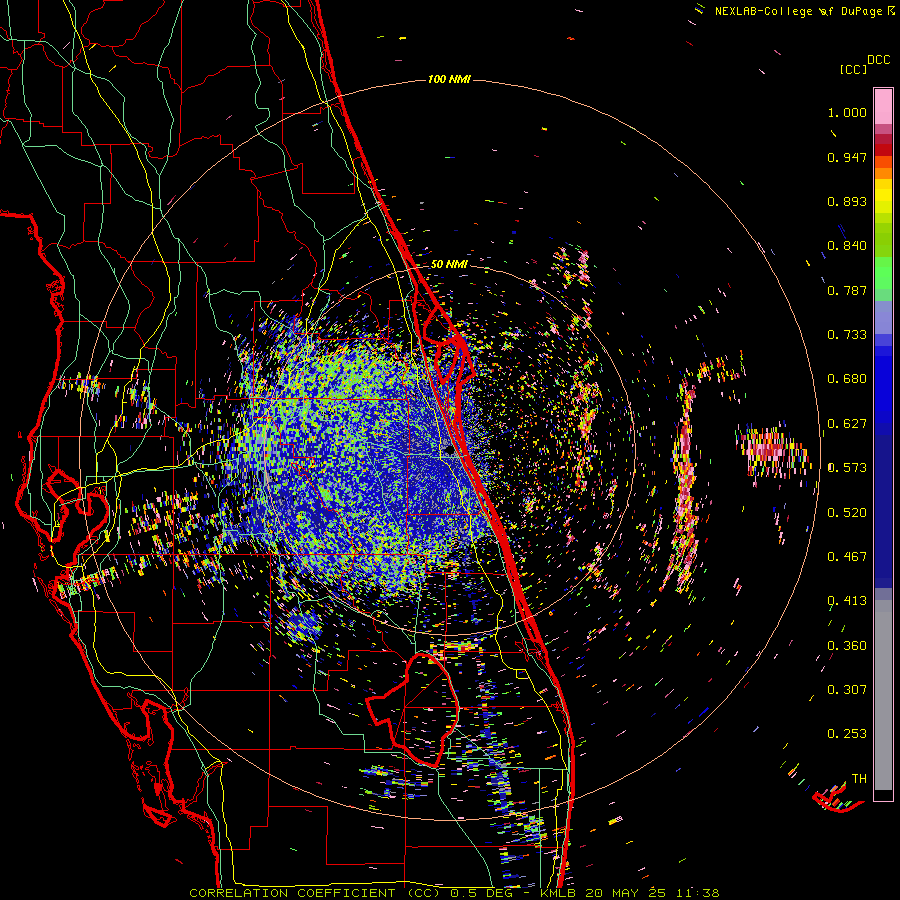Select the 50 NMI range ring label
900x900 pixels.
point(449,264)
